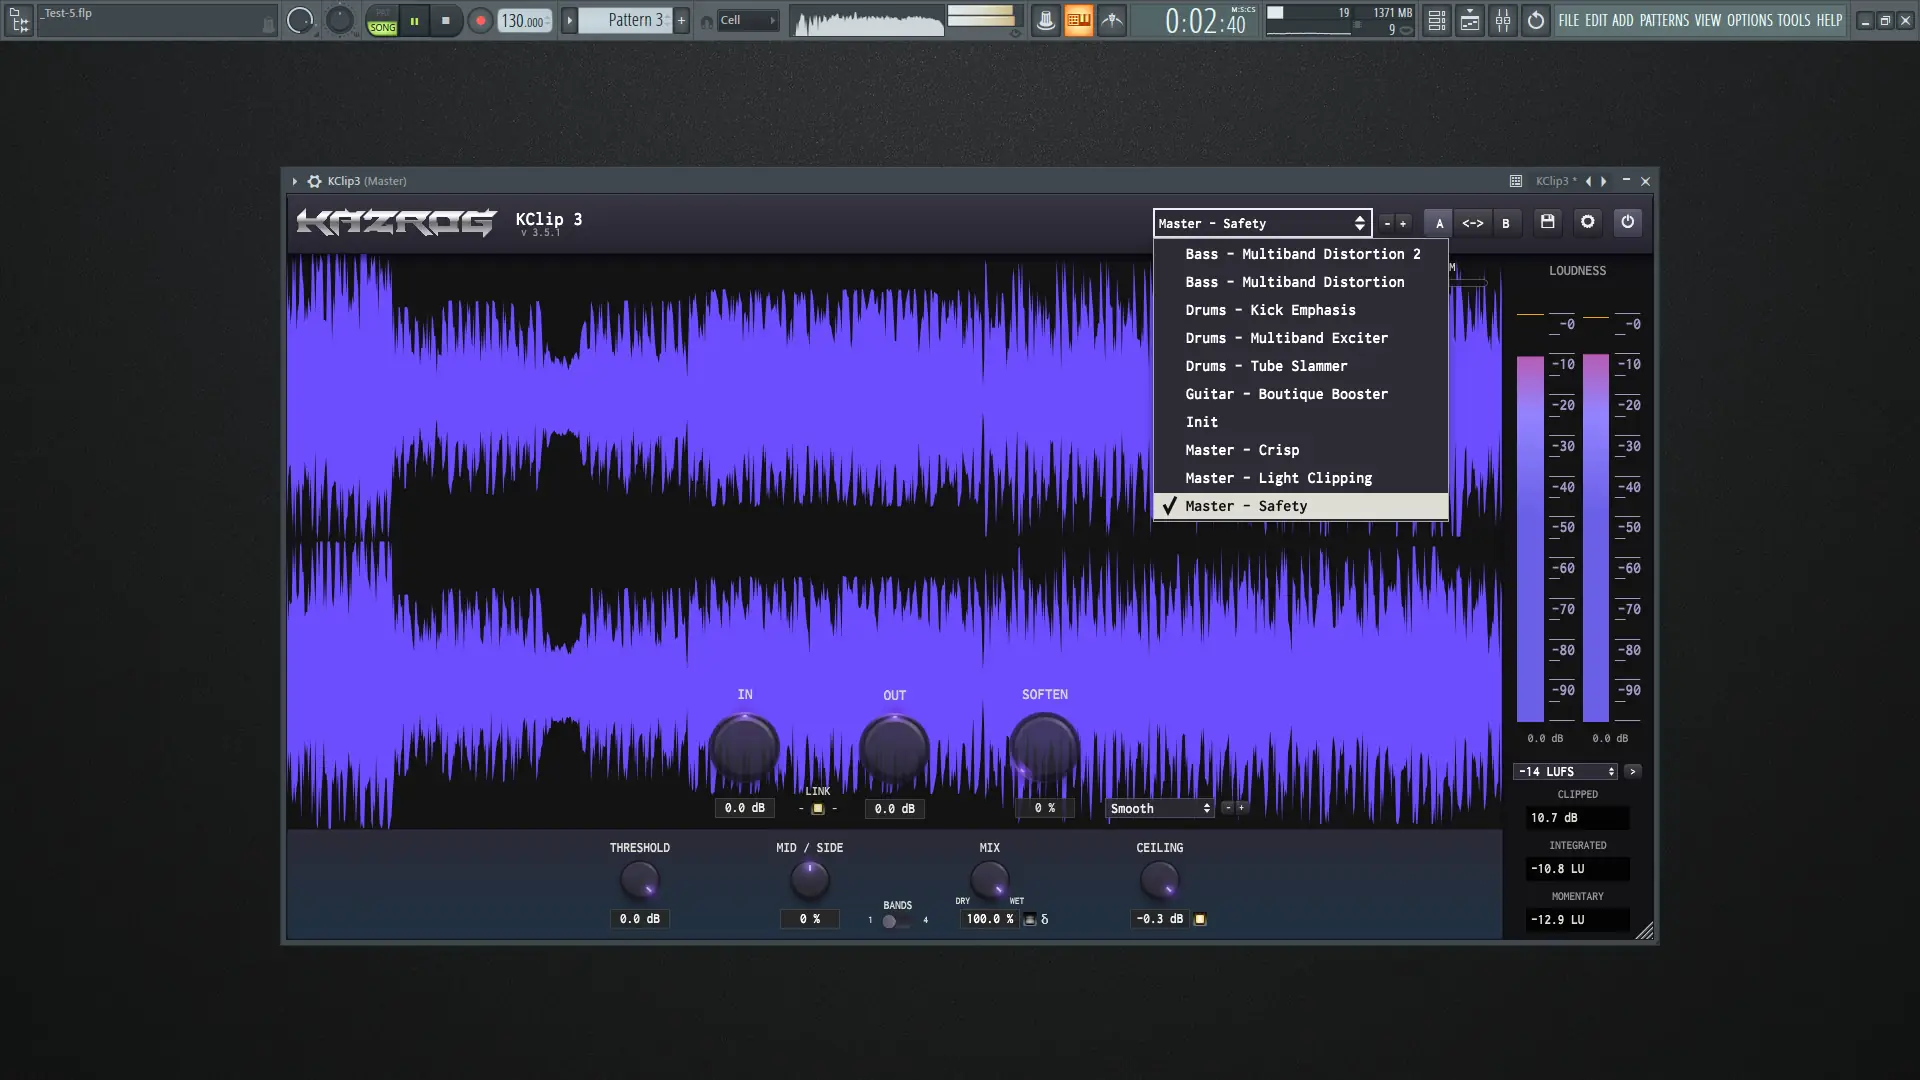Toggle KClip power bypass button

[x=1627, y=222]
